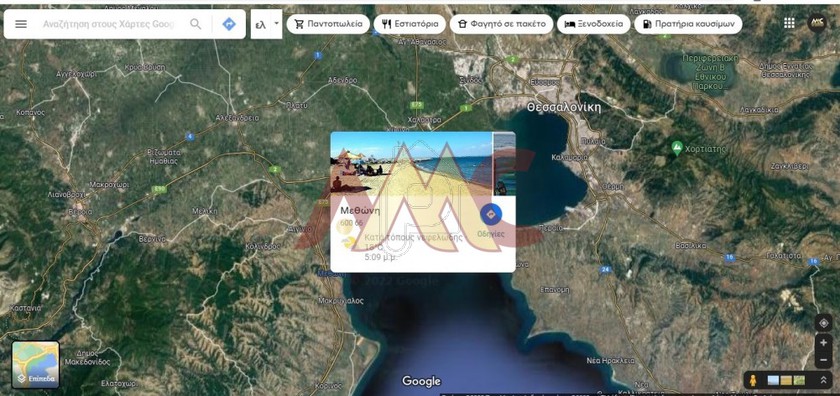
Task: Open the Google apps grid
Action: [x=789, y=23]
